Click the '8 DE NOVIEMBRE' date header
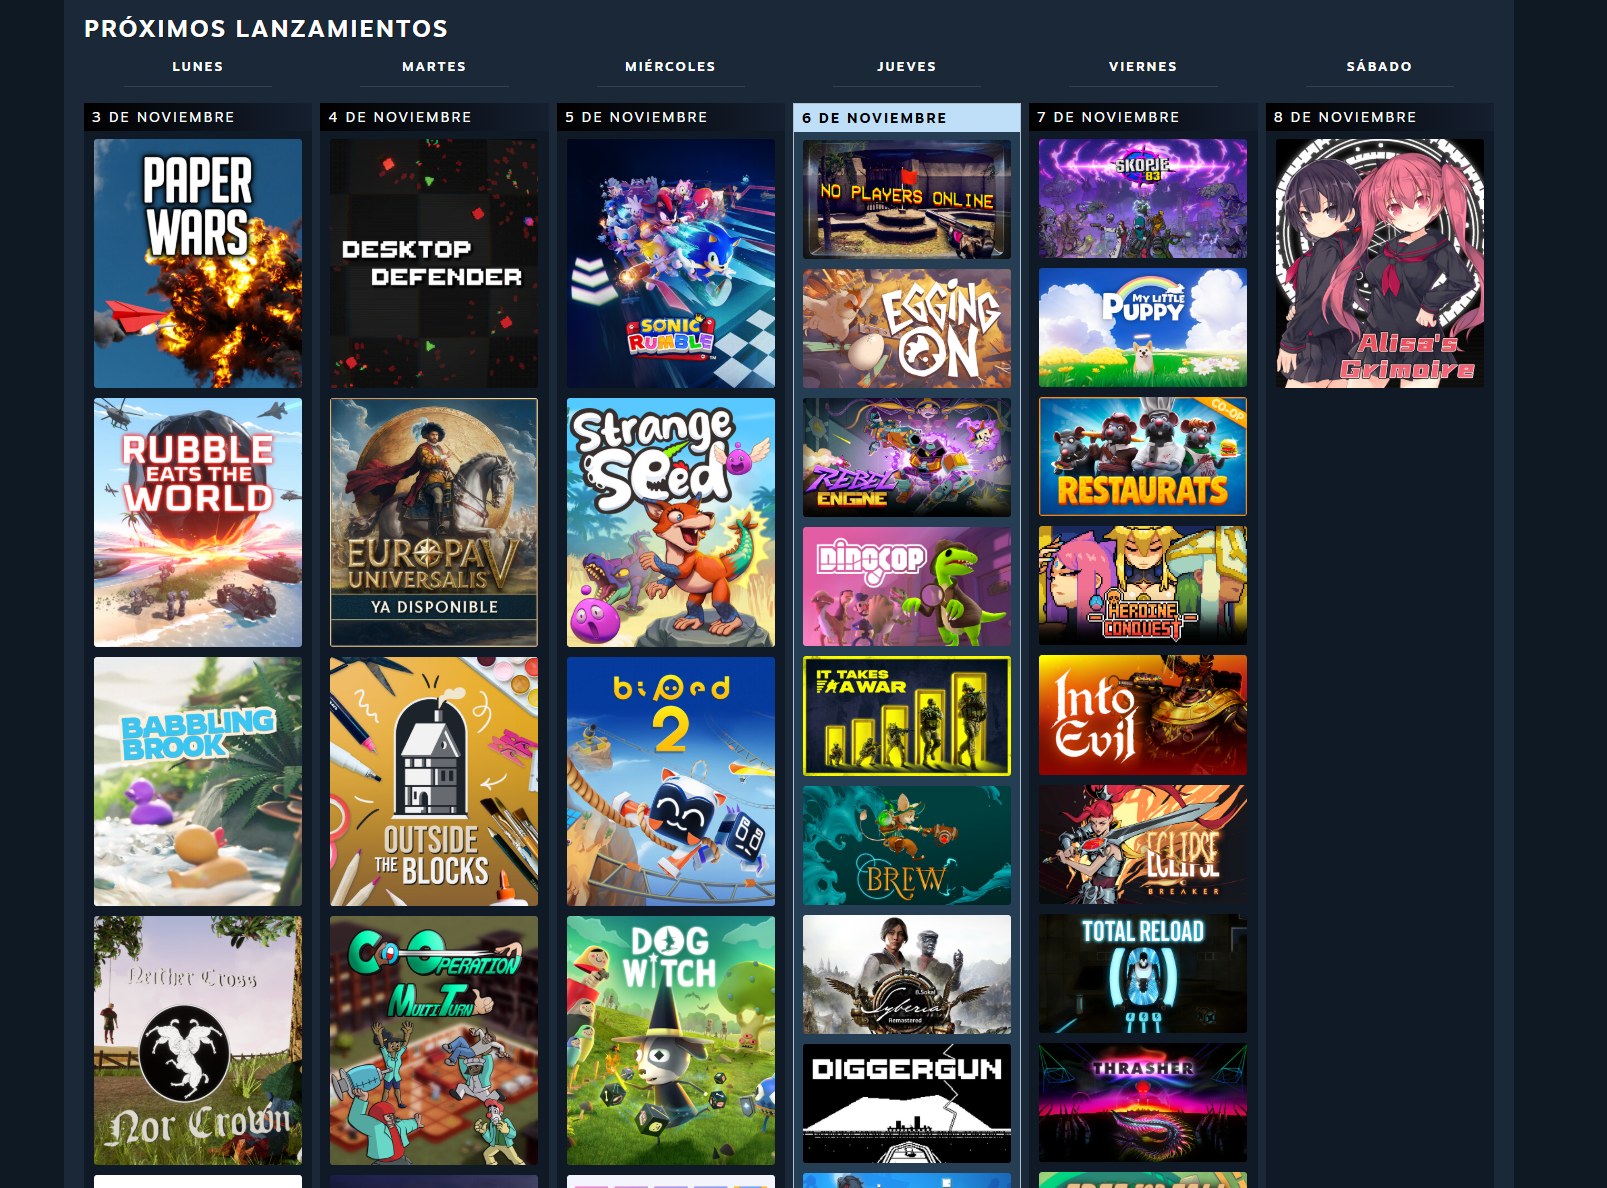Image resolution: width=1607 pixels, height=1188 pixels. pos(1380,117)
